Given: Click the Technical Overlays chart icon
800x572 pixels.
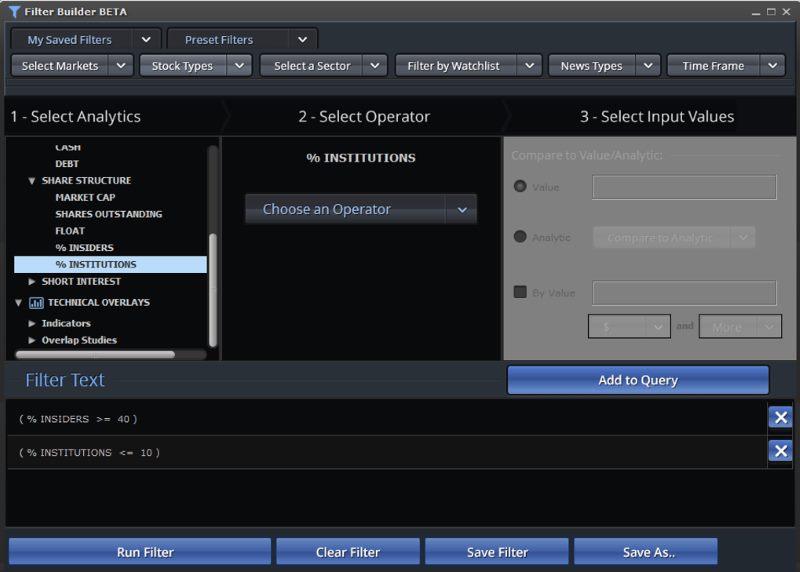Looking at the screenshot, I should point(36,303).
